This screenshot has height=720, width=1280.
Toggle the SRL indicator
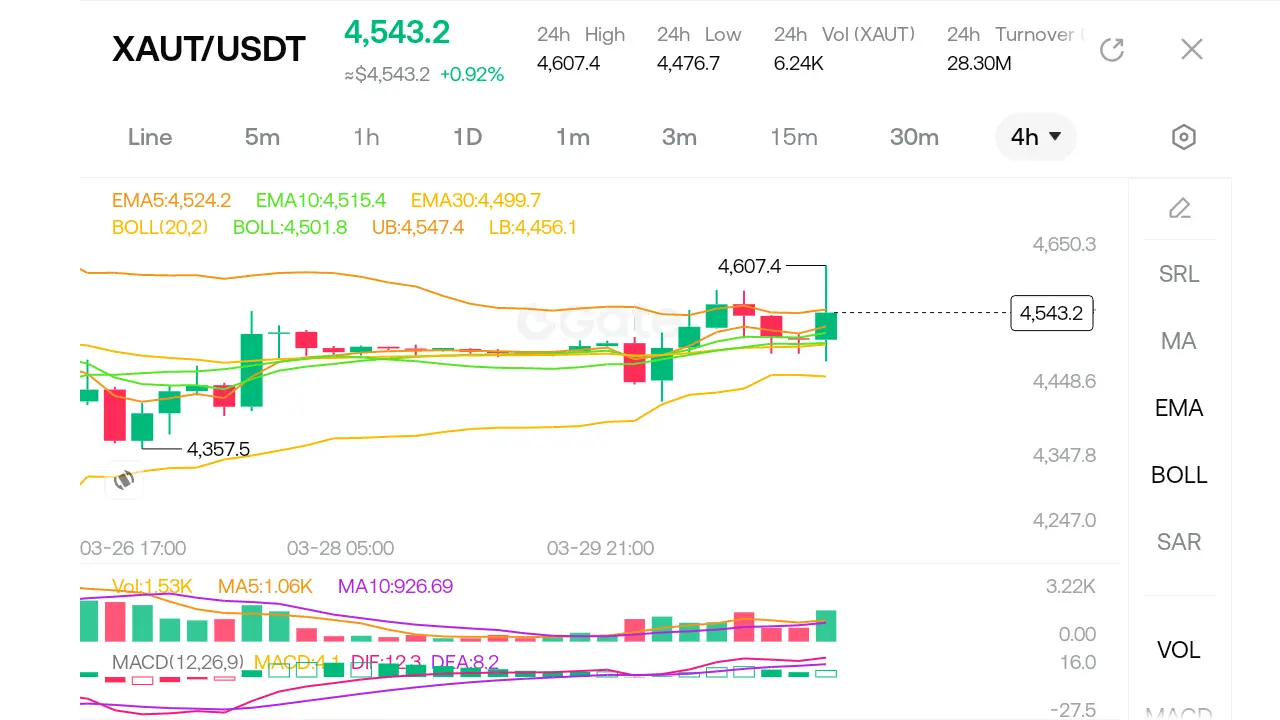tap(1179, 274)
